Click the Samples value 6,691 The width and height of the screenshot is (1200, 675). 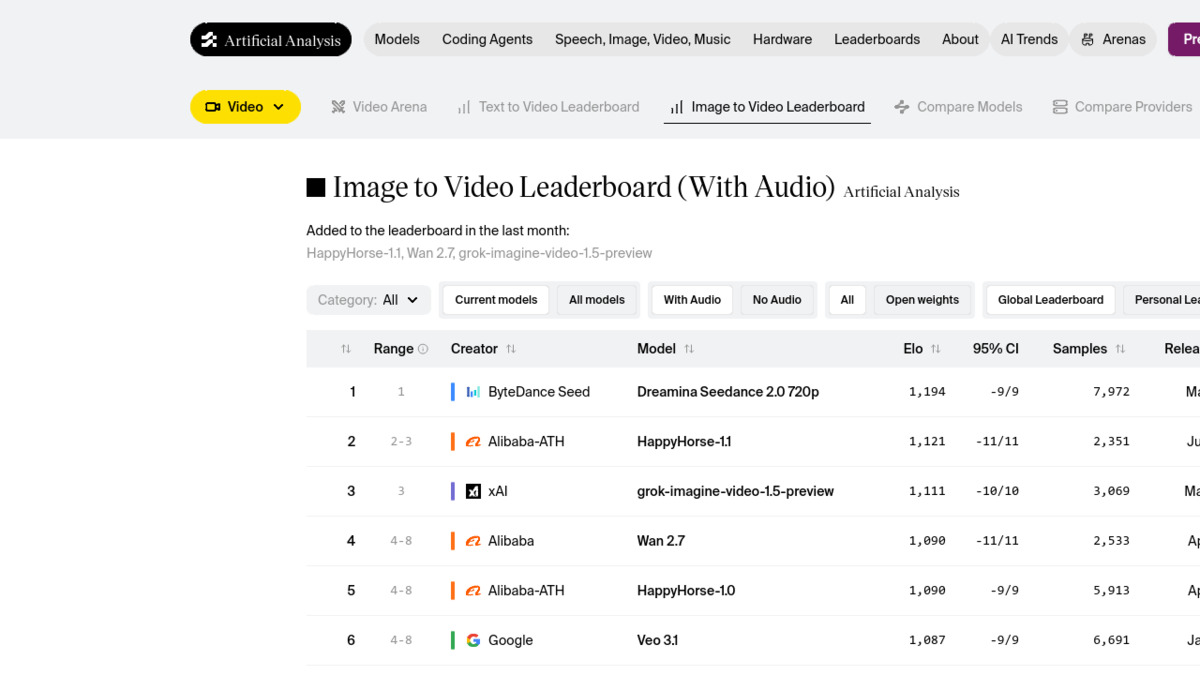(1111, 640)
